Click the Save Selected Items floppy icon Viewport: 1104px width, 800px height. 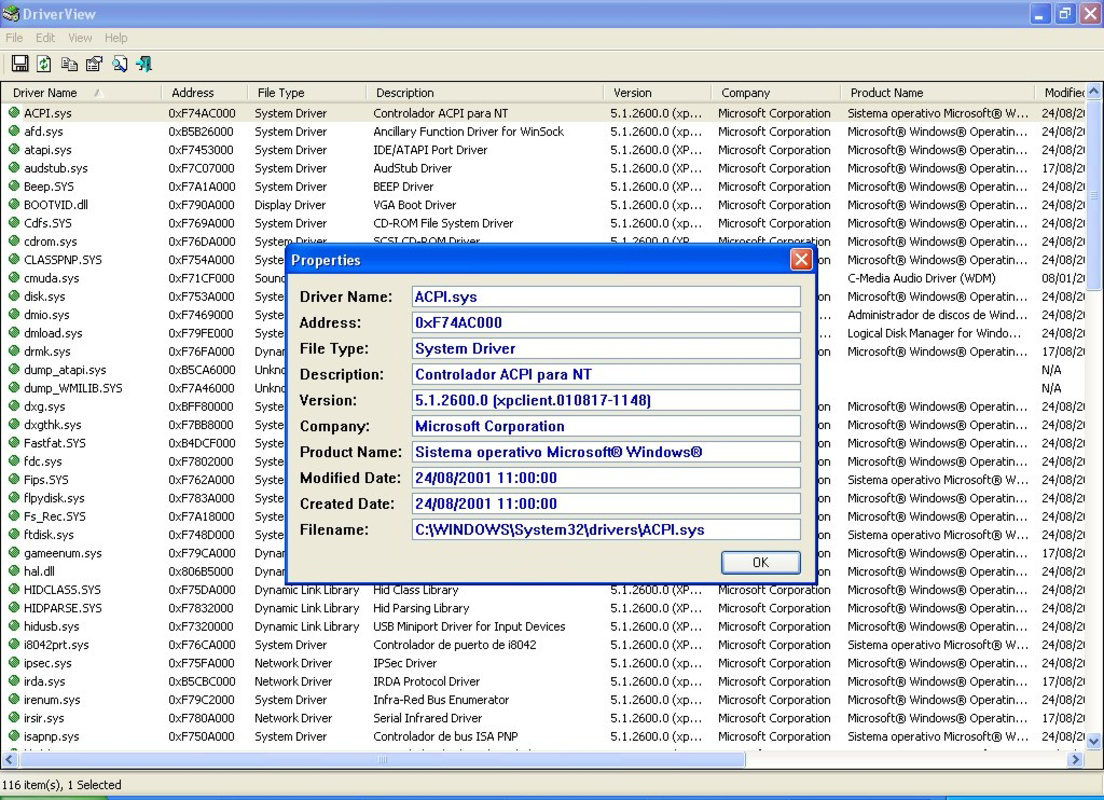tap(20, 64)
